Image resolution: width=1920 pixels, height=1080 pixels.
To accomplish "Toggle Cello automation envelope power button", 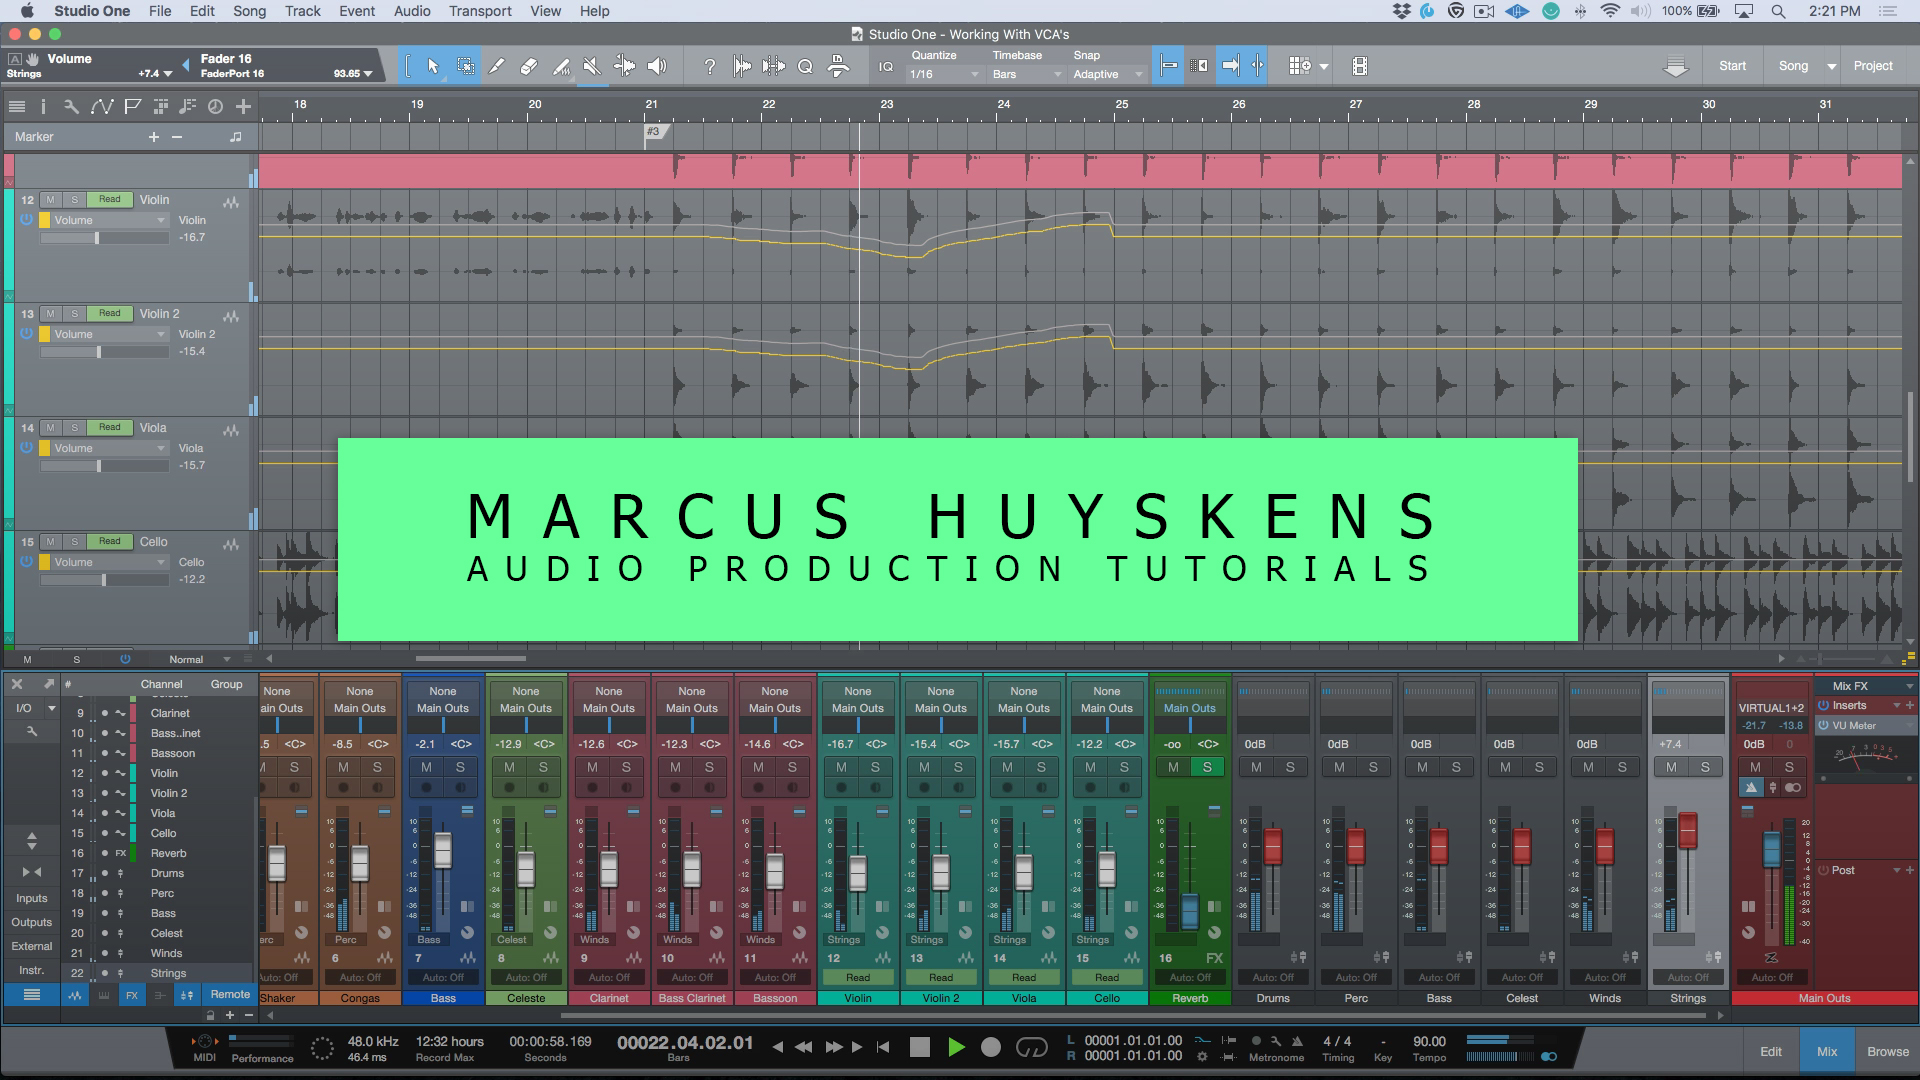I will click(x=26, y=561).
